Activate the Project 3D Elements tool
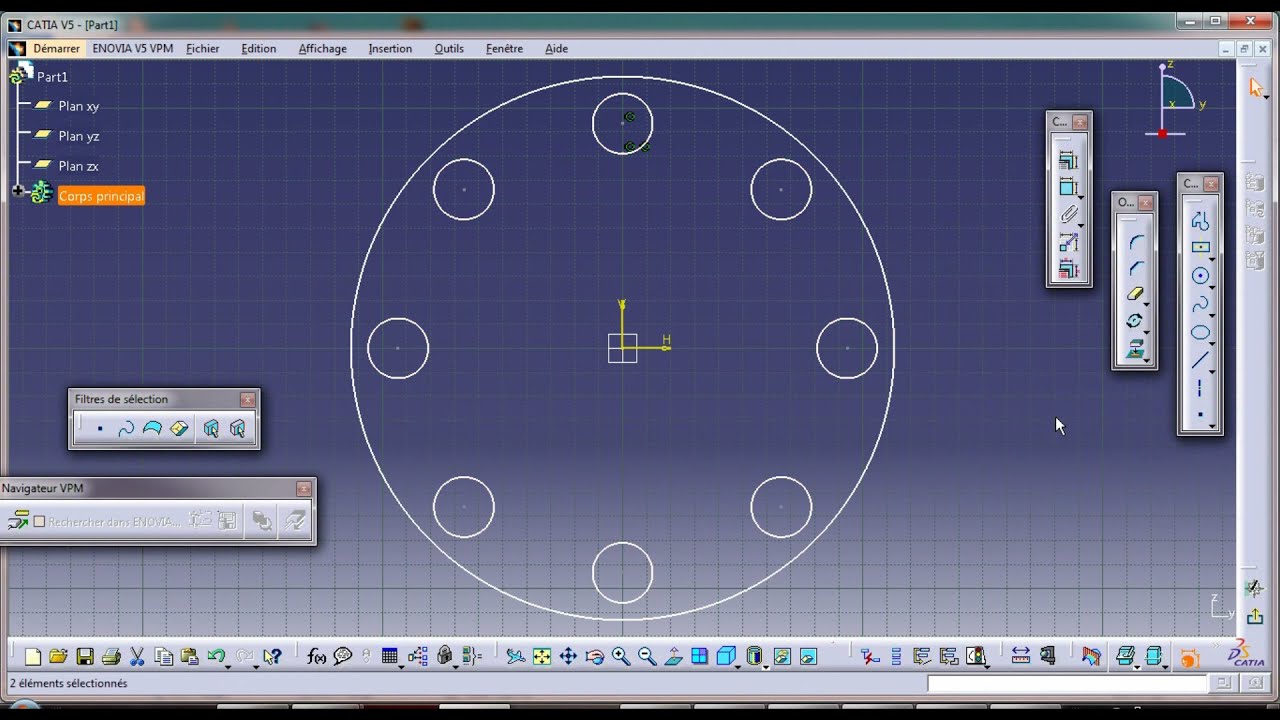 pos(1135,349)
